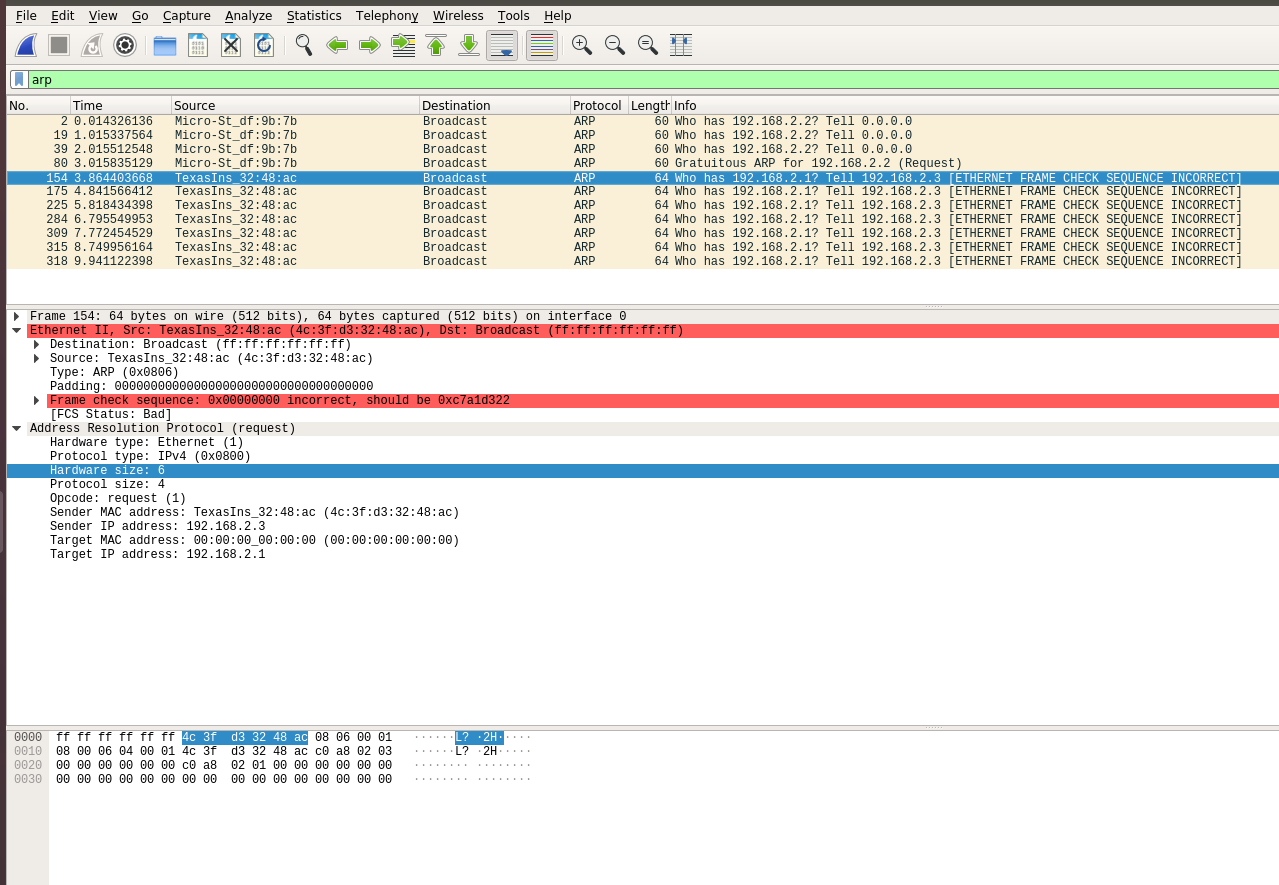This screenshot has height=885, width=1279.
Task: Open capture options gear icon
Action: click(x=125, y=45)
